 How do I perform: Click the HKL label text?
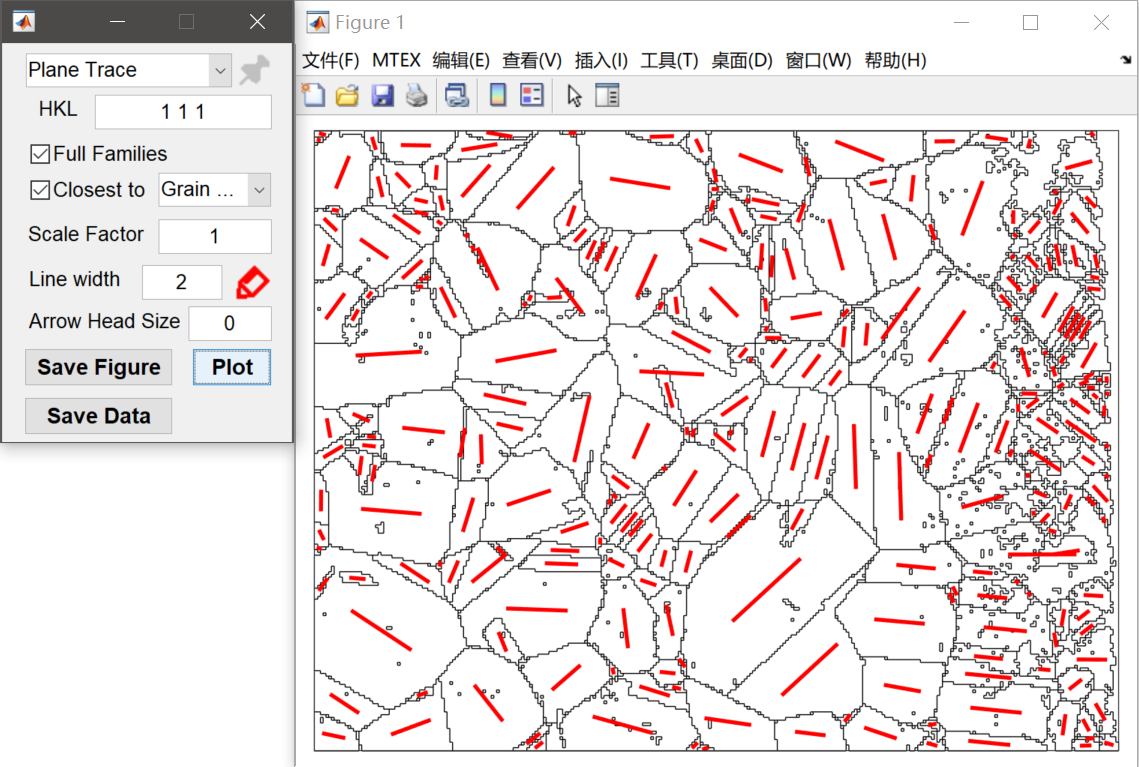point(57,109)
